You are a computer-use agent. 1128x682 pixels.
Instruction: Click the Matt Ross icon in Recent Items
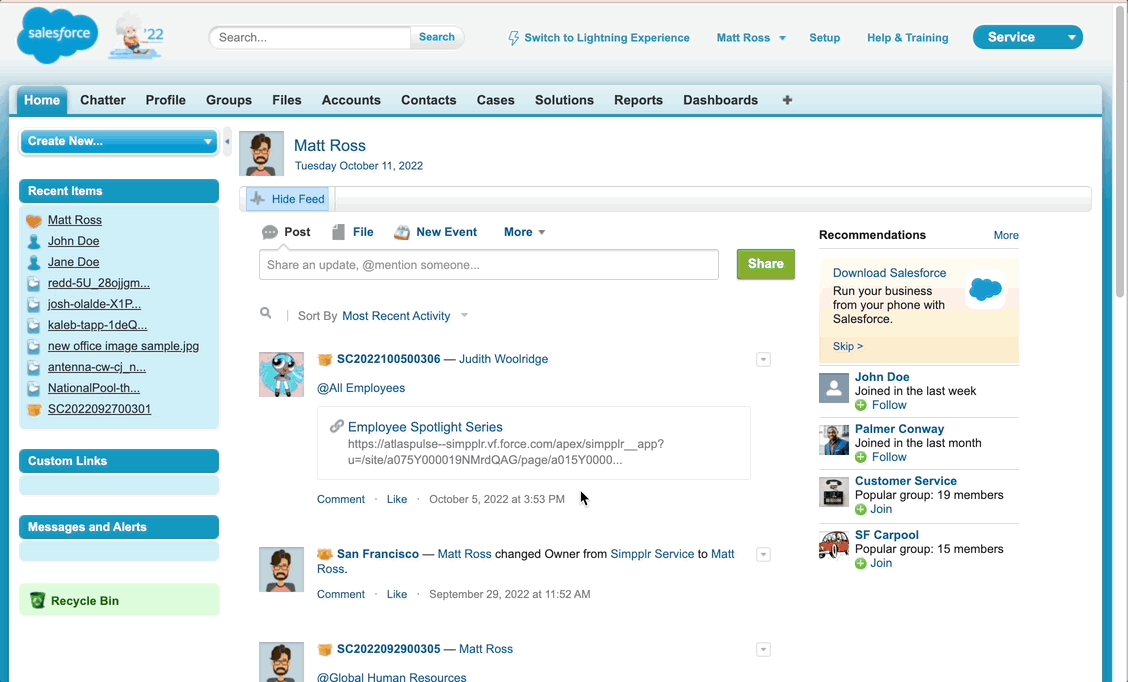(x=34, y=220)
